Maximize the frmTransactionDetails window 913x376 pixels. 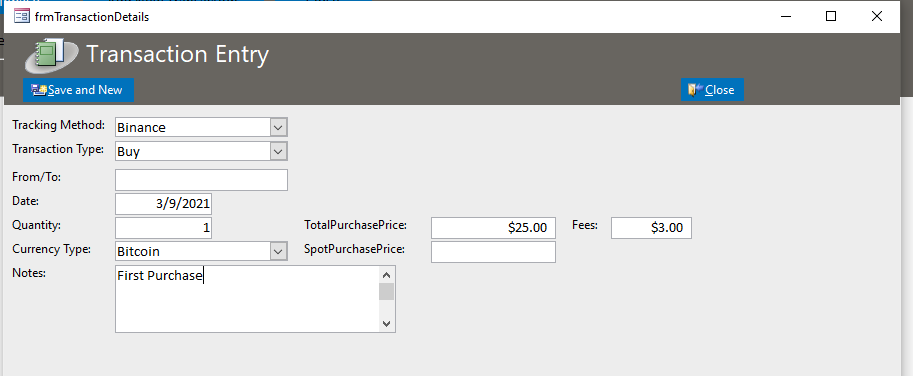tap(831, 16)
